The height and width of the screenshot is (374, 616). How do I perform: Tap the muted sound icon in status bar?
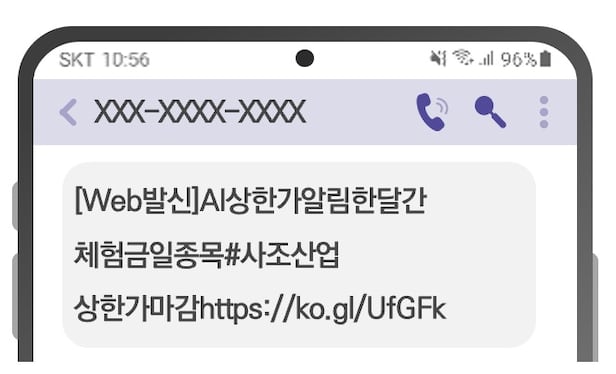point(438,58)
